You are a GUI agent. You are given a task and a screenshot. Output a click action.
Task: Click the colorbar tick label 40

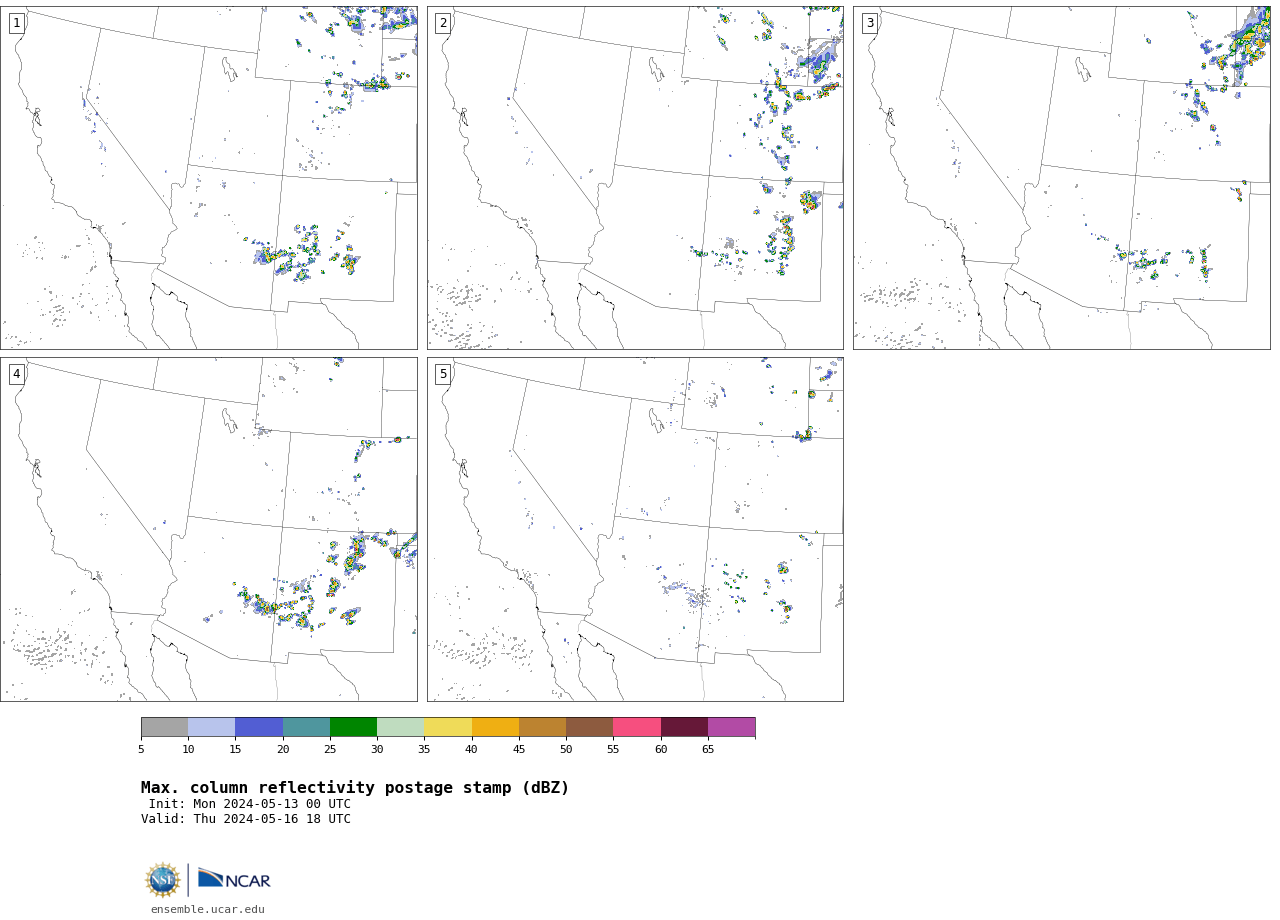point(472,750)
